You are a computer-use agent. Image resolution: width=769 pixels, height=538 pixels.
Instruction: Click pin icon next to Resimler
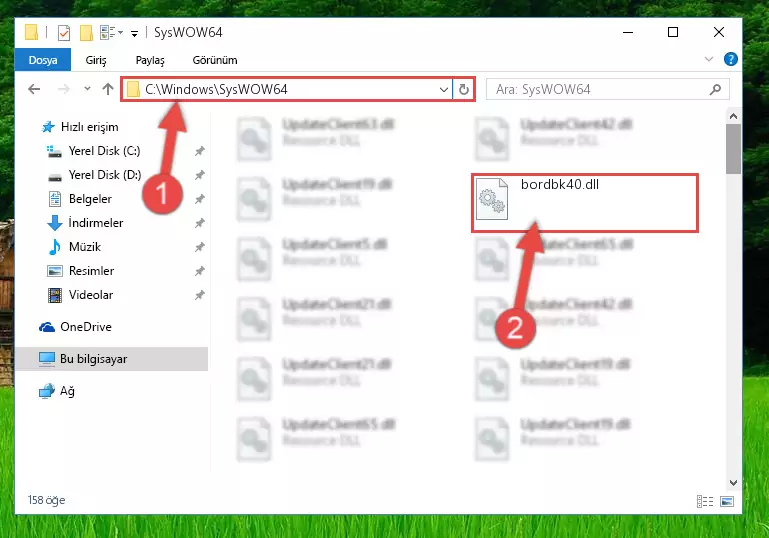[x=200, y=271]
